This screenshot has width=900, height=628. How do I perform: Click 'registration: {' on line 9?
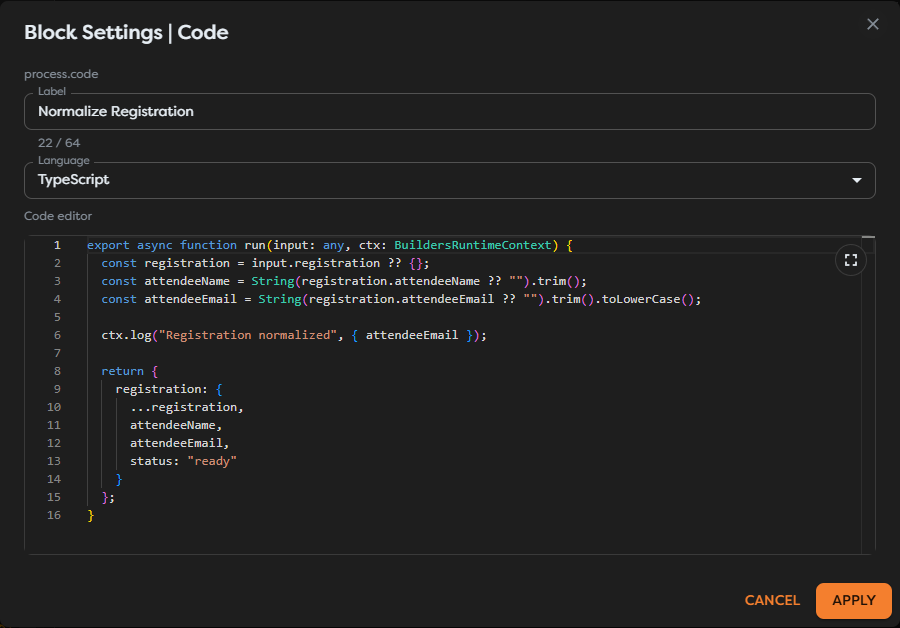(x=169, y=389)
